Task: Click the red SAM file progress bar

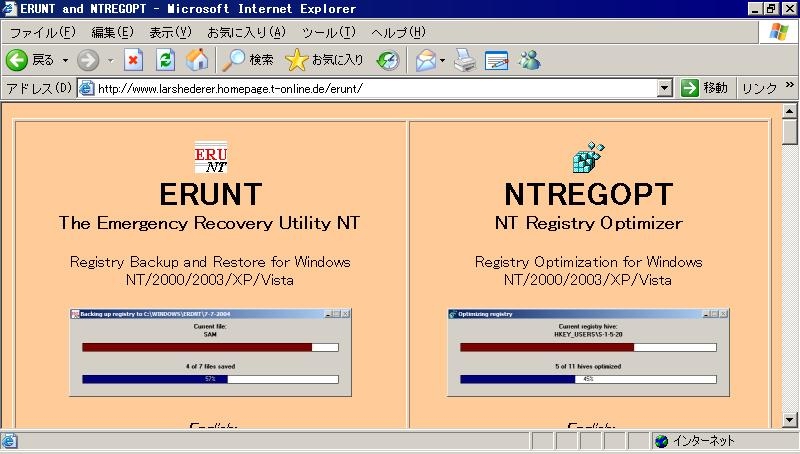Action: (x=210, y=347)
